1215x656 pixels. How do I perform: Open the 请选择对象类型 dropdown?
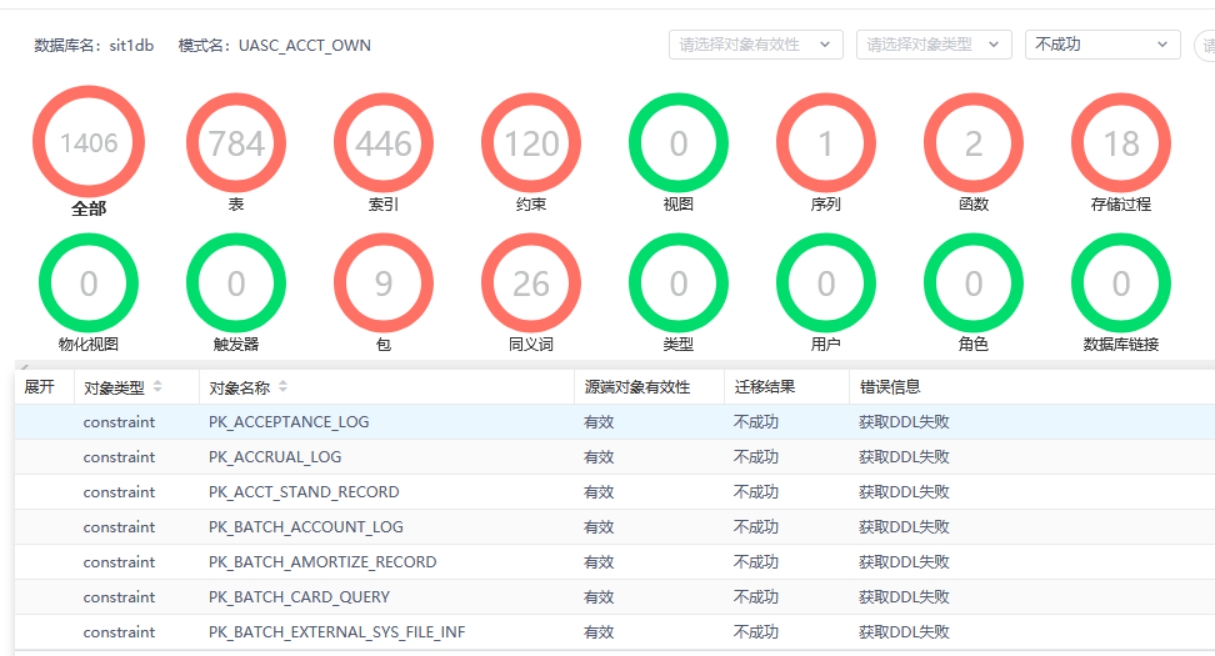[934, 45]
